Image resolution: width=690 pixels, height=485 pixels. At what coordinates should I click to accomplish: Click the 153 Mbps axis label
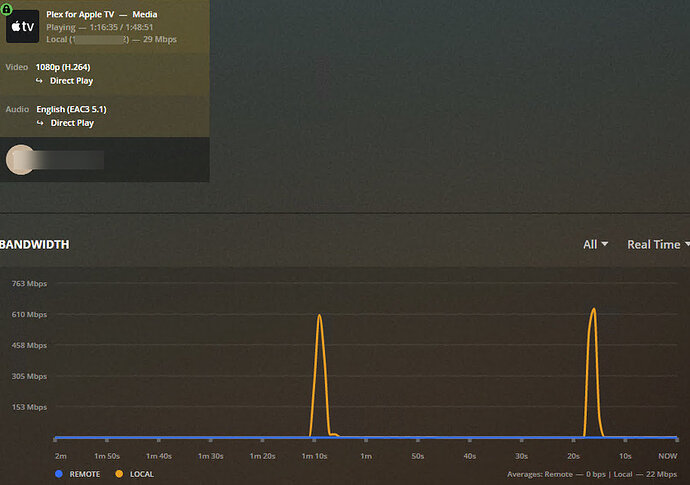click(29, 407)
